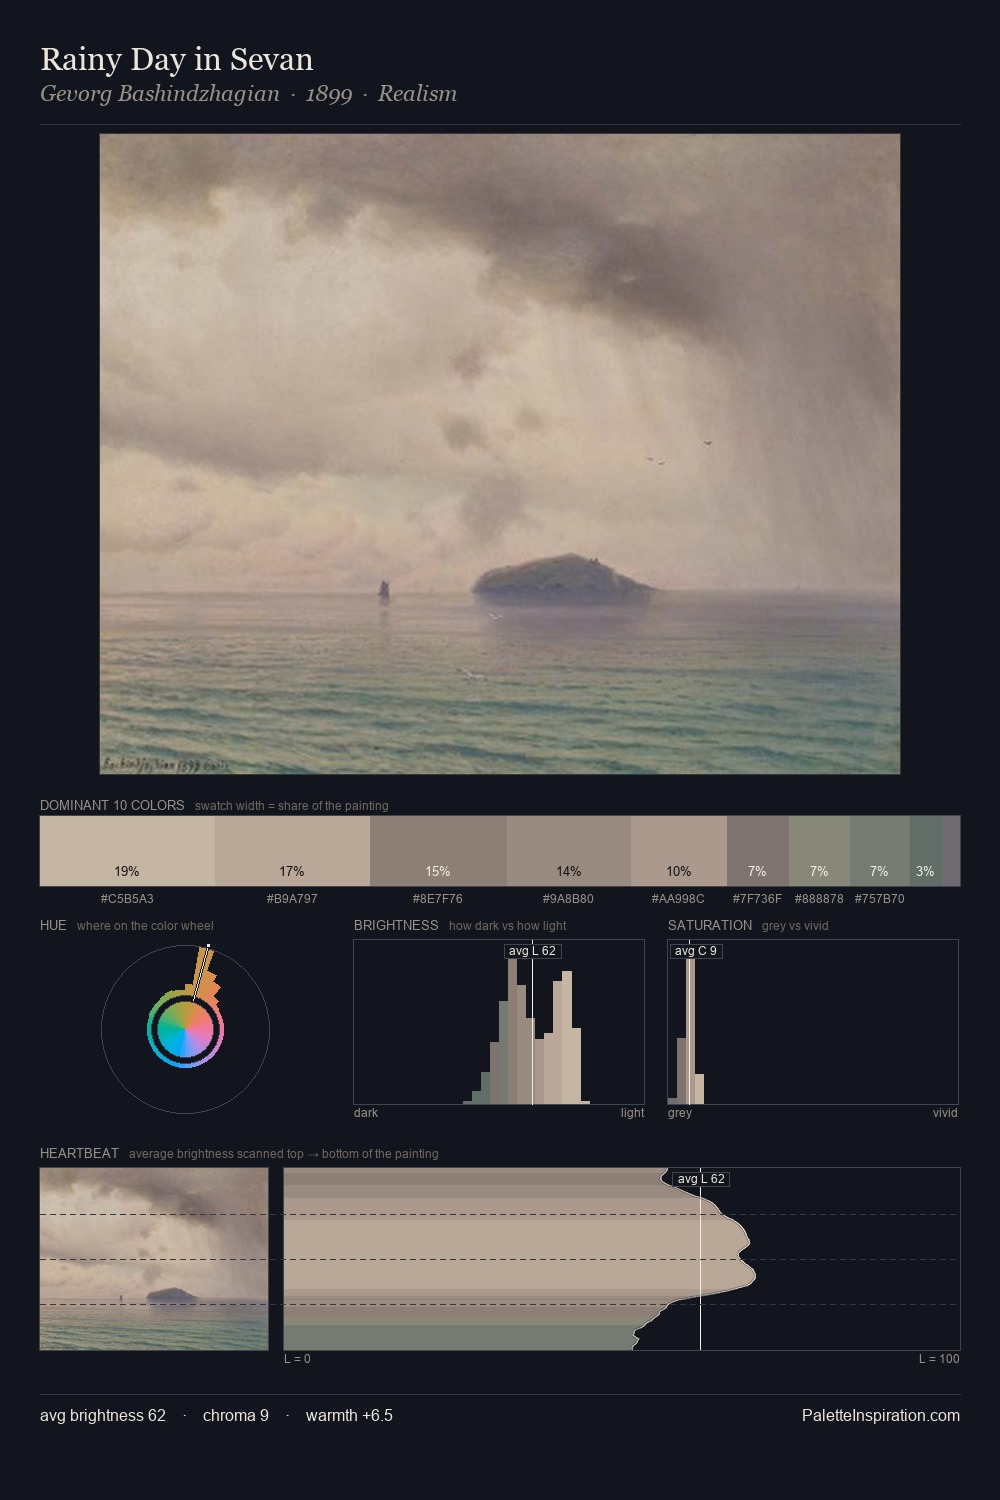Click the HEARTBEAT section heading

(79, 1153)
